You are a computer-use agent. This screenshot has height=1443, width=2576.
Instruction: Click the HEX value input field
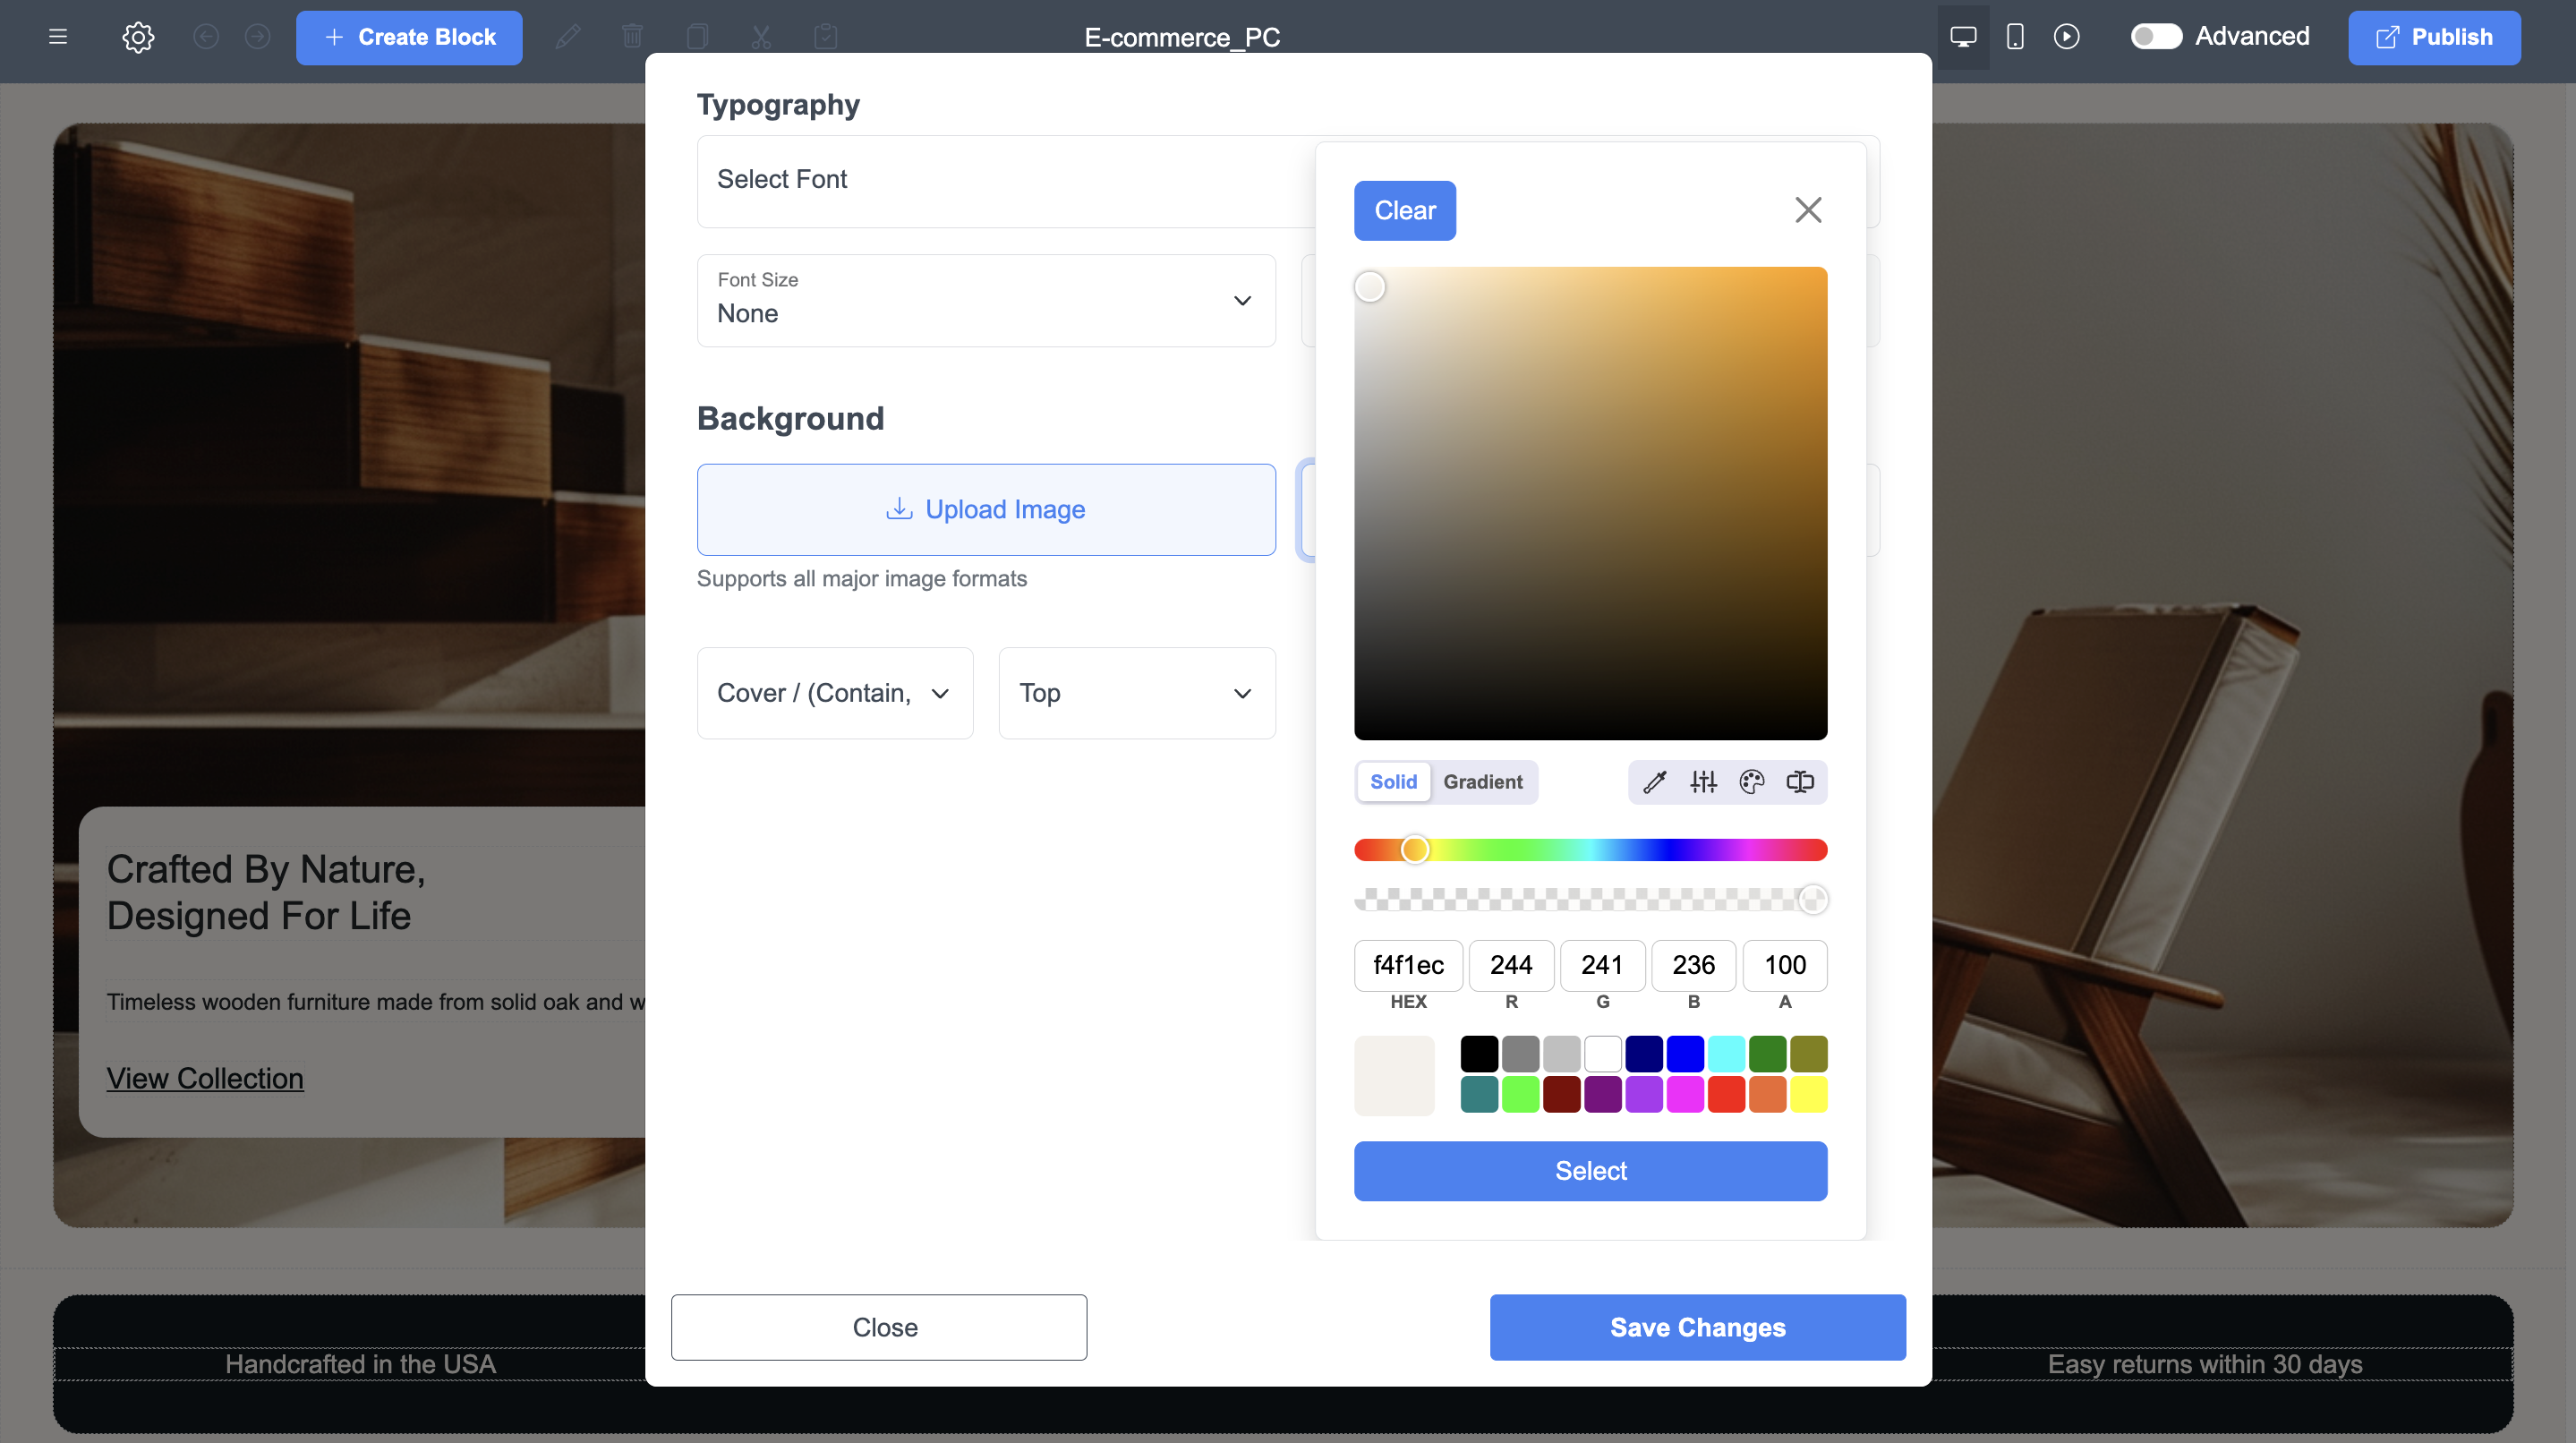coord(1407,965)
